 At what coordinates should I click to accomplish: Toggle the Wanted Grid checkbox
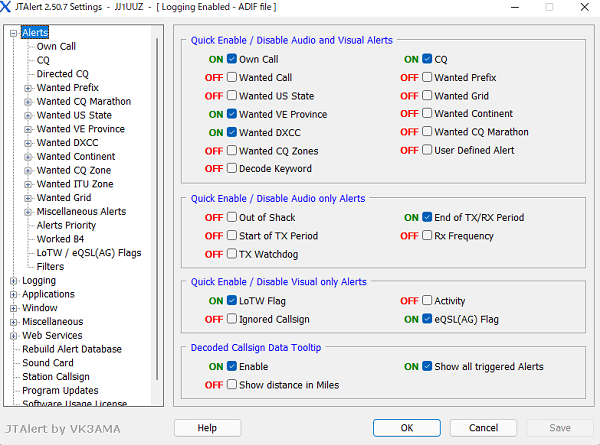pyautogui.click(x=427, y=96)
